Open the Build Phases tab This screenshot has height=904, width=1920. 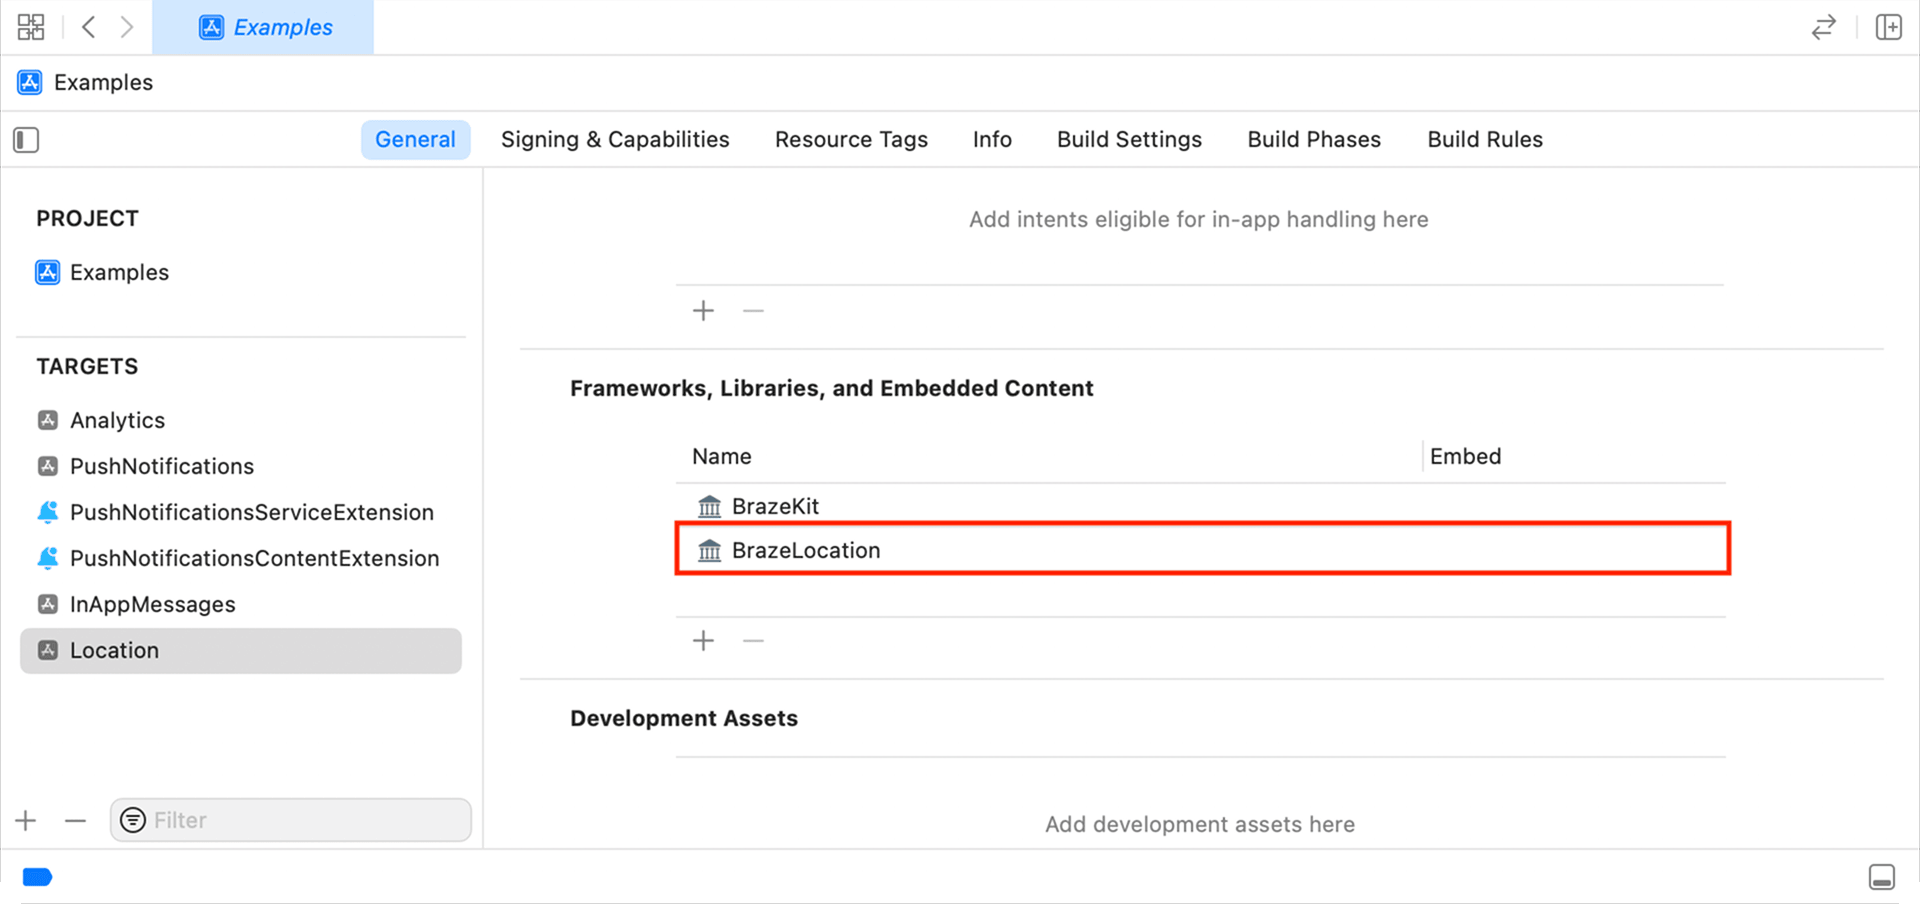tap(1314, 139)
